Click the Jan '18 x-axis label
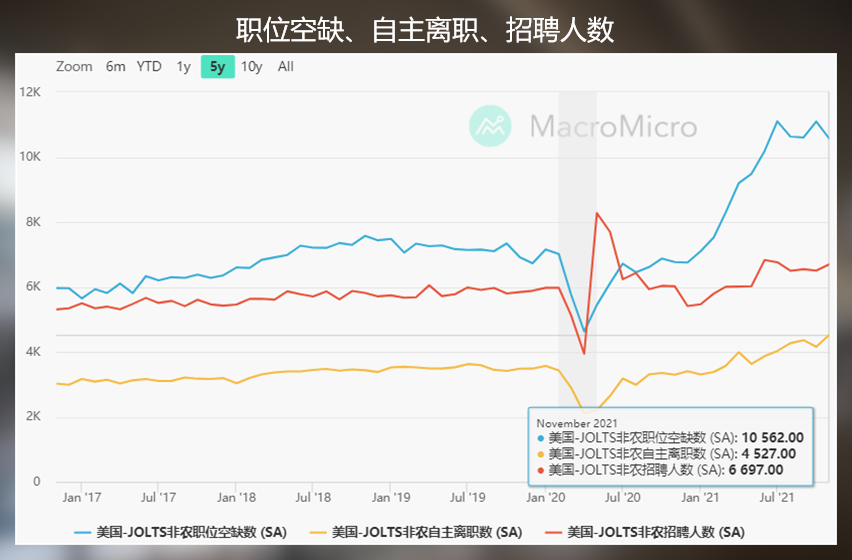 (x=236, y=498)
